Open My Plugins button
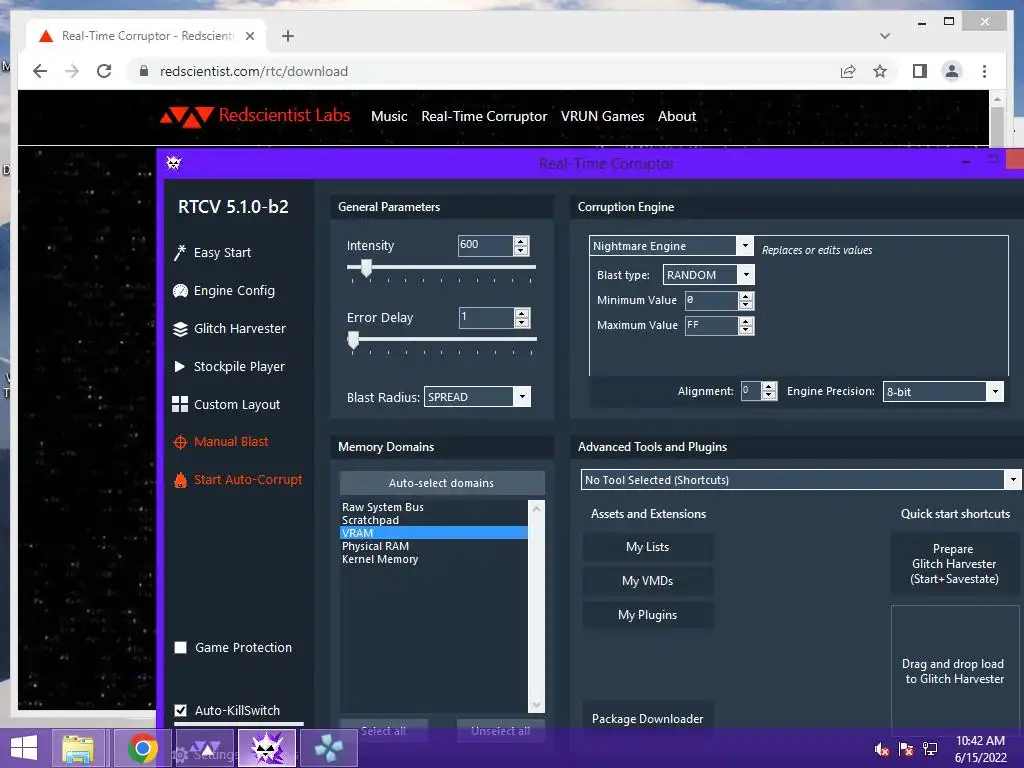This screenshot has width=1024, height=768. (647, 615)
